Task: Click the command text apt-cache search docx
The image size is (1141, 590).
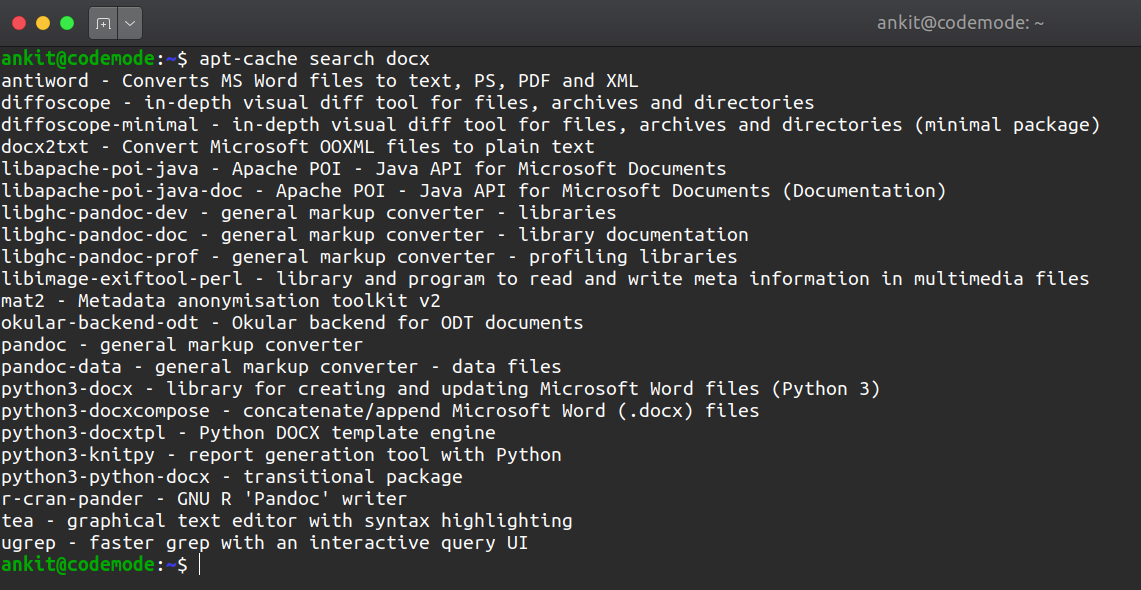Action: 314,59
